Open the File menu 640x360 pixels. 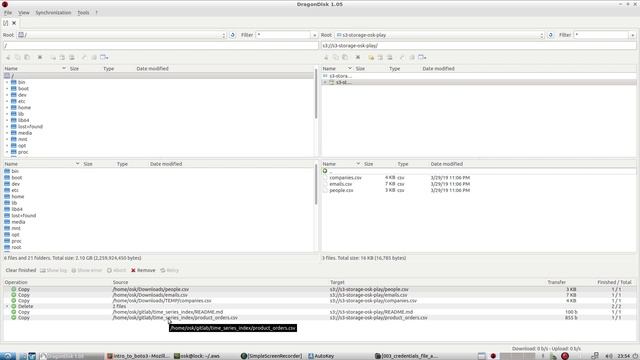pyautogui.click(x=8, y=13)
